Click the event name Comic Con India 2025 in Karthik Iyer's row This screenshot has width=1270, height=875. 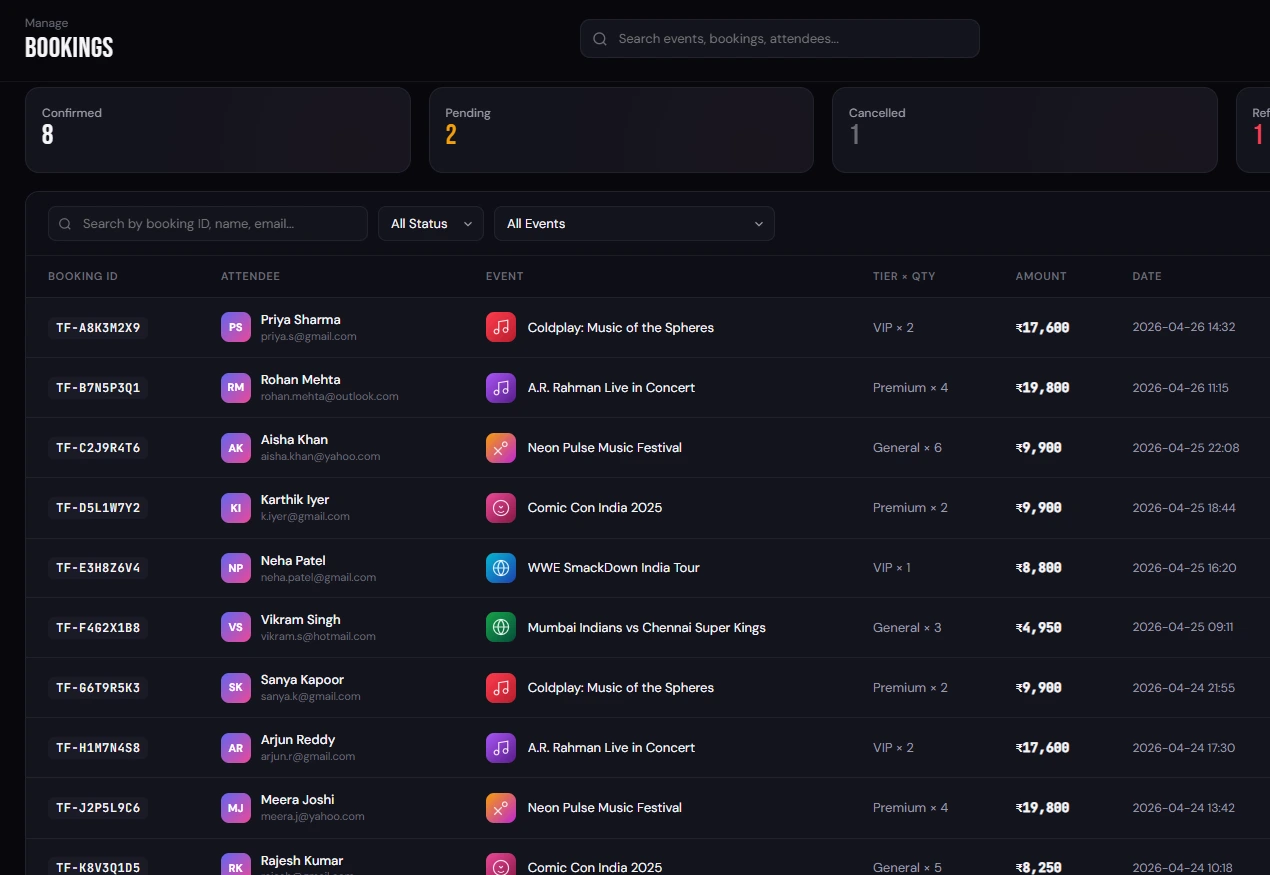595,507
